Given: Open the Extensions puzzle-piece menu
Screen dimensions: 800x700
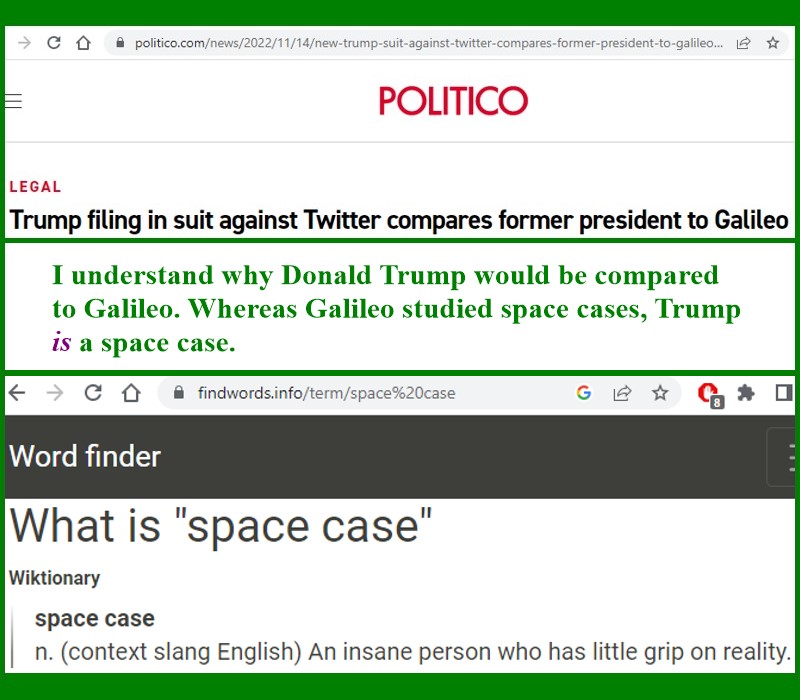Looking at the screenshot, I should pos(746,393).
